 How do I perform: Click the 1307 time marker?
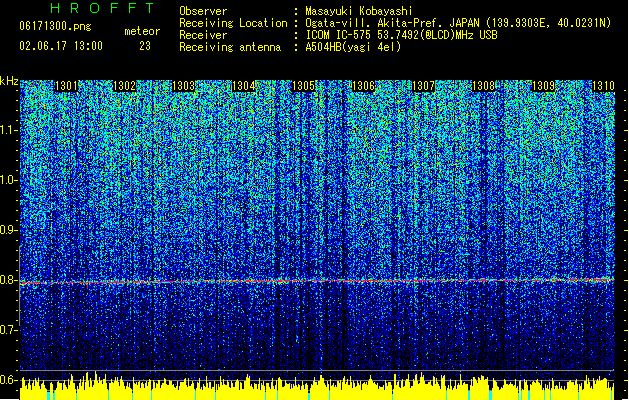coord(424,86)
